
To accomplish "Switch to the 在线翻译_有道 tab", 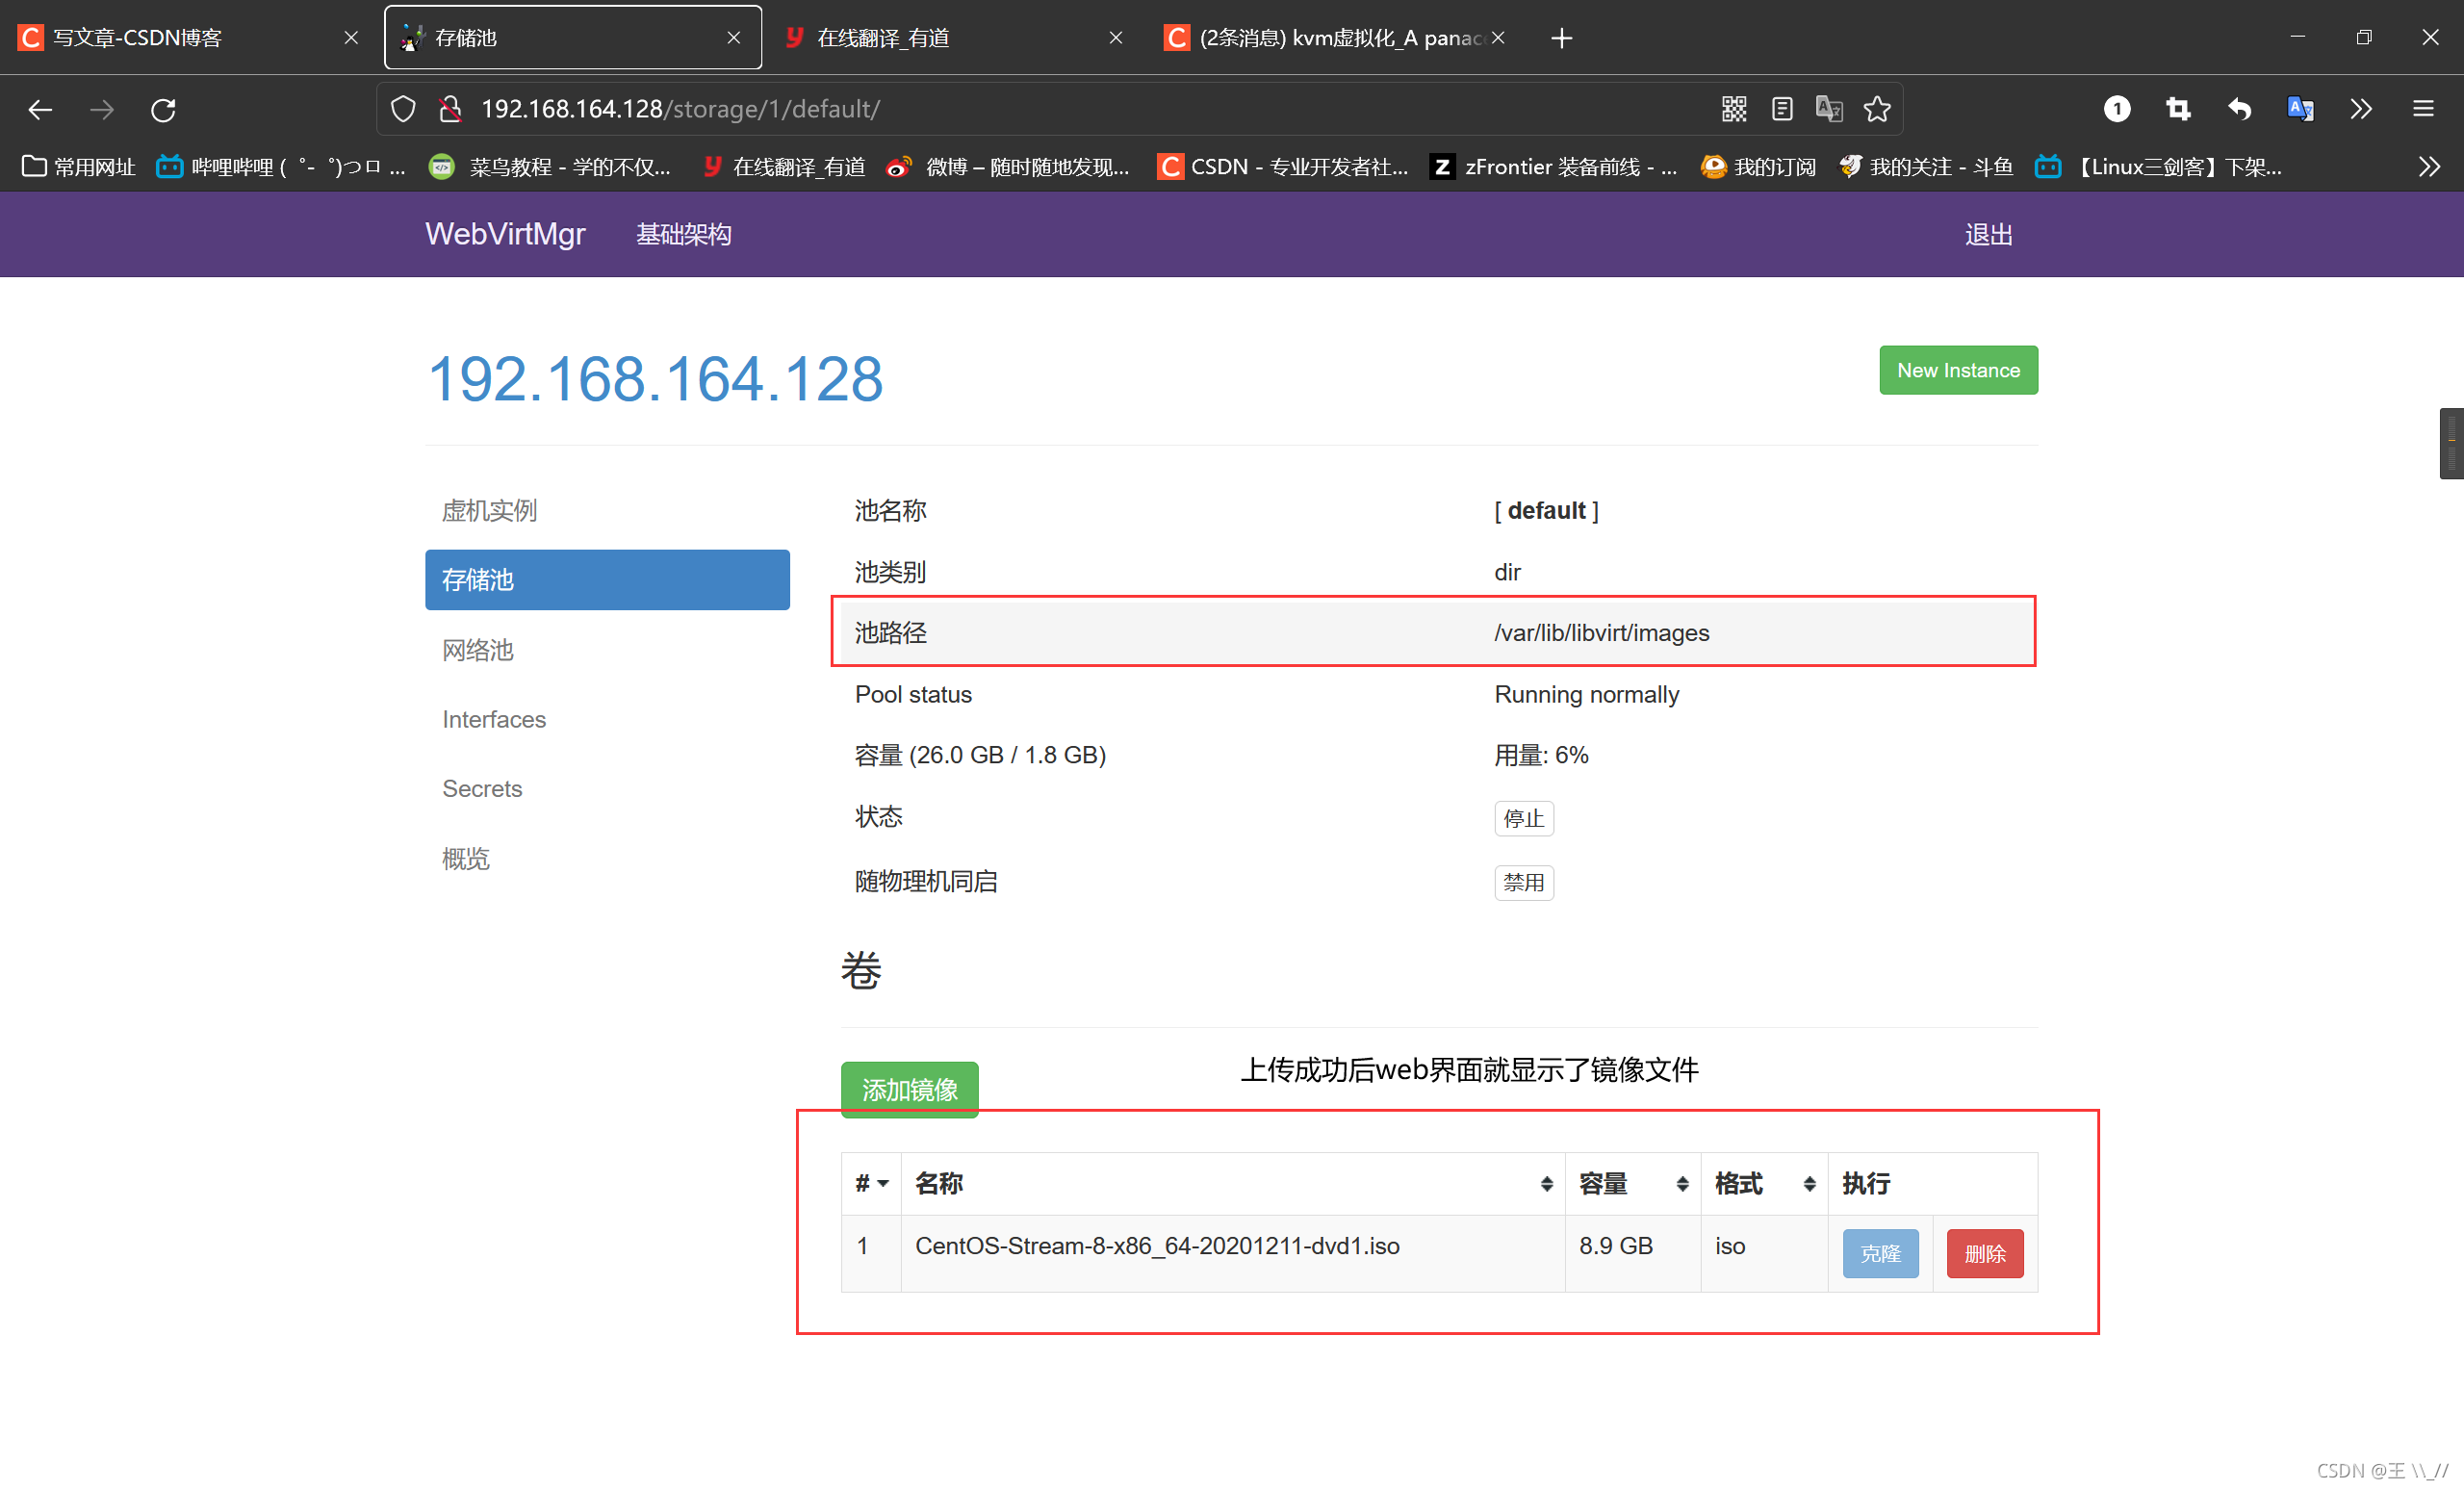I will 955,38.
